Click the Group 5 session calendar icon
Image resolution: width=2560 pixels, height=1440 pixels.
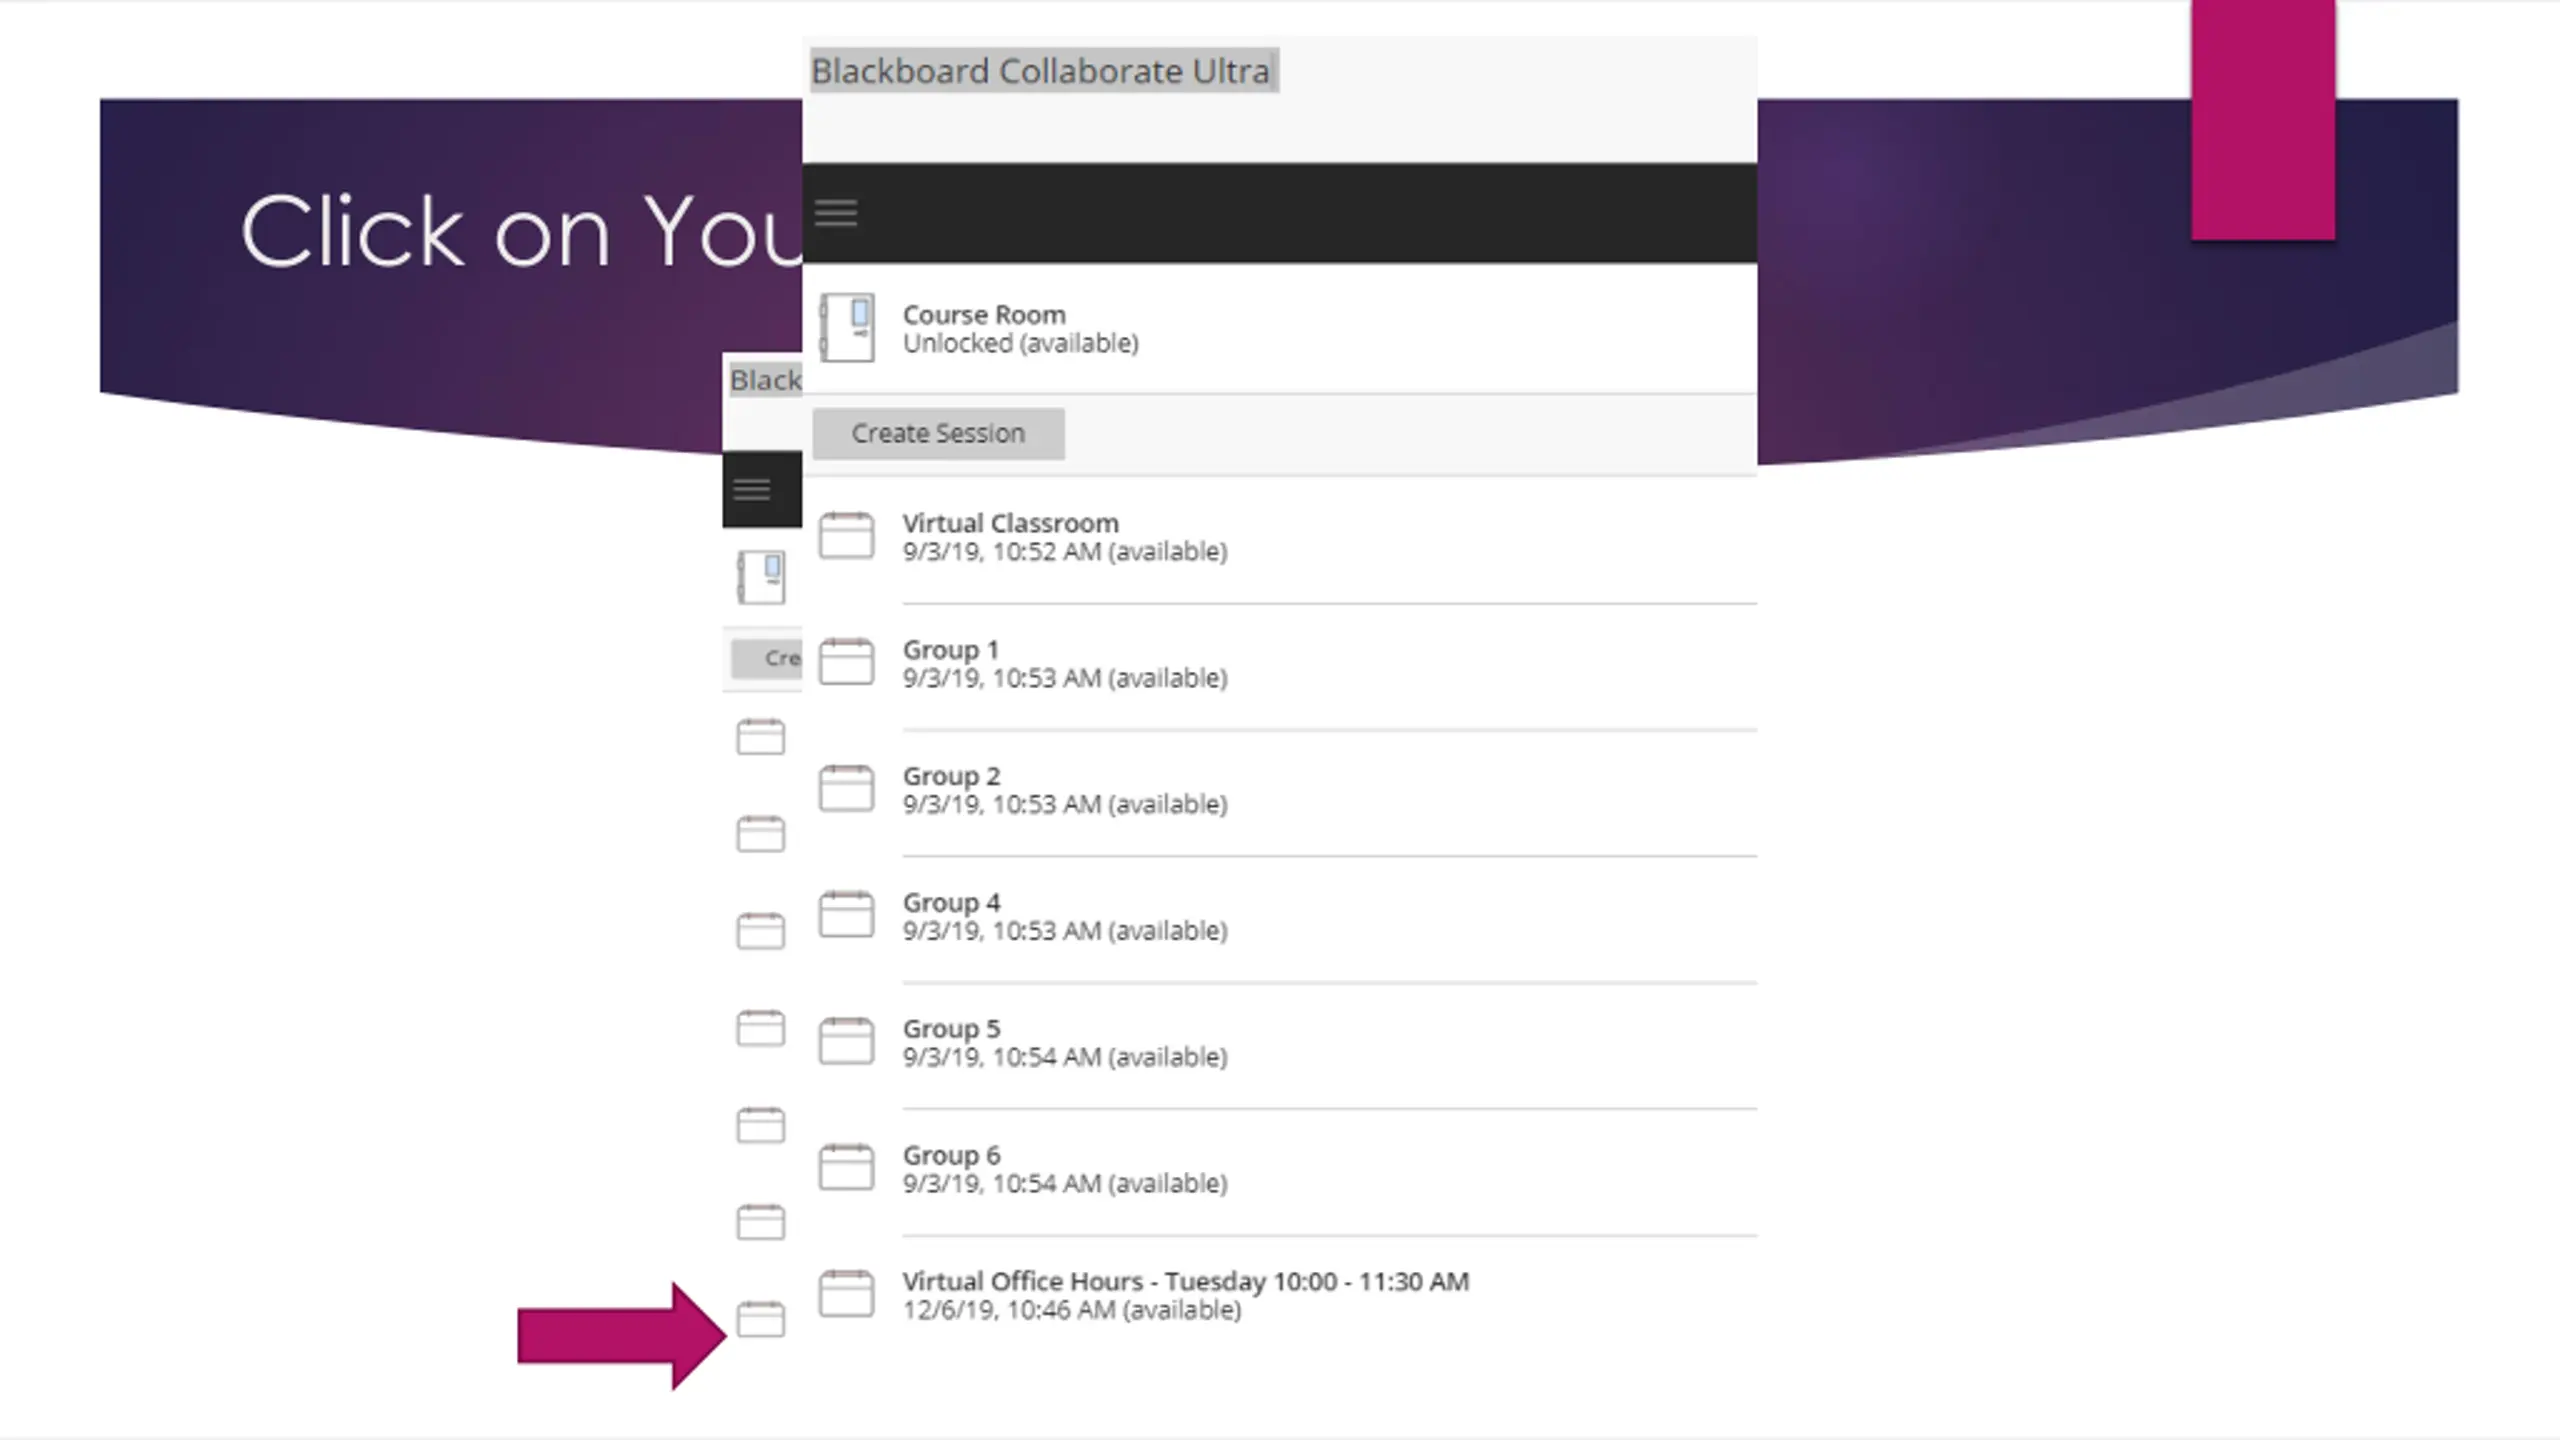click(846, 1041)
